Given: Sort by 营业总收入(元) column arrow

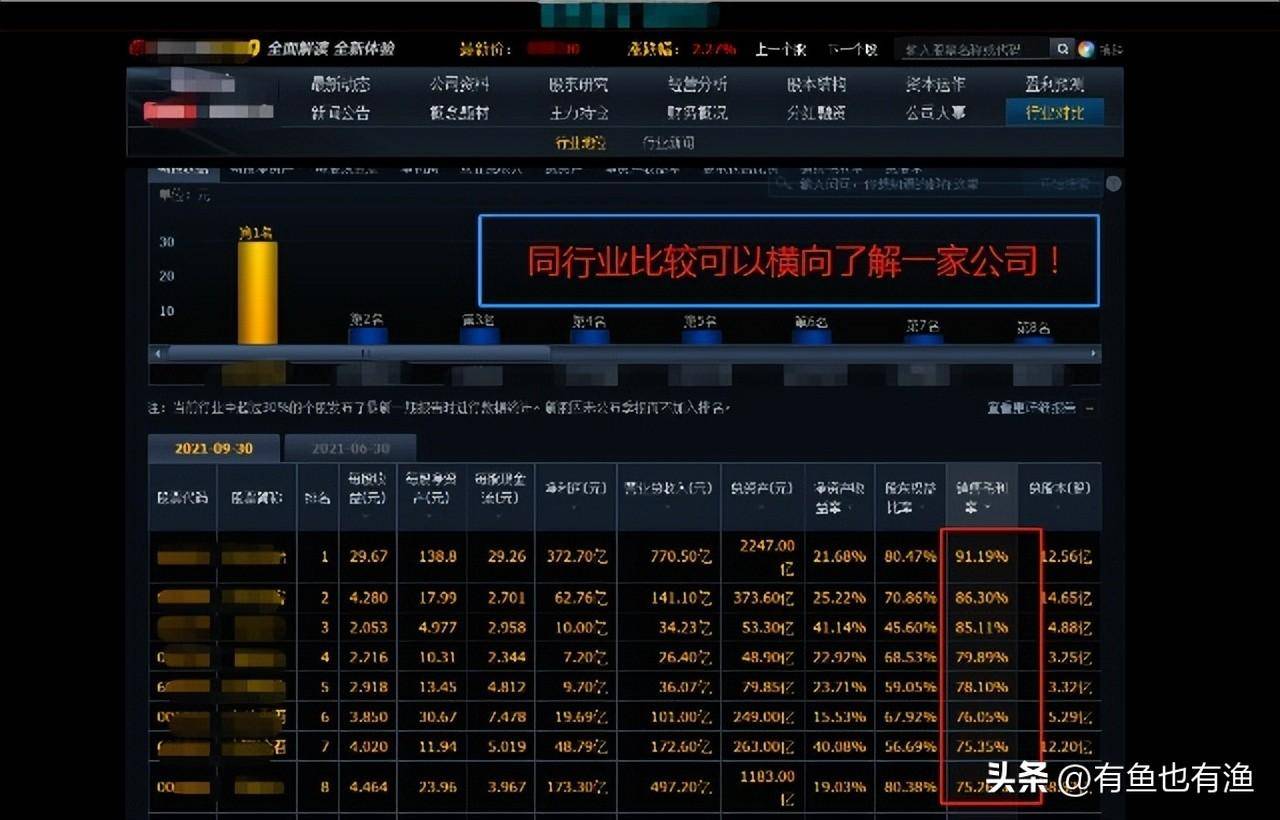Looking at the screenshot, I should pyautogui.click(x=668, y=508).
